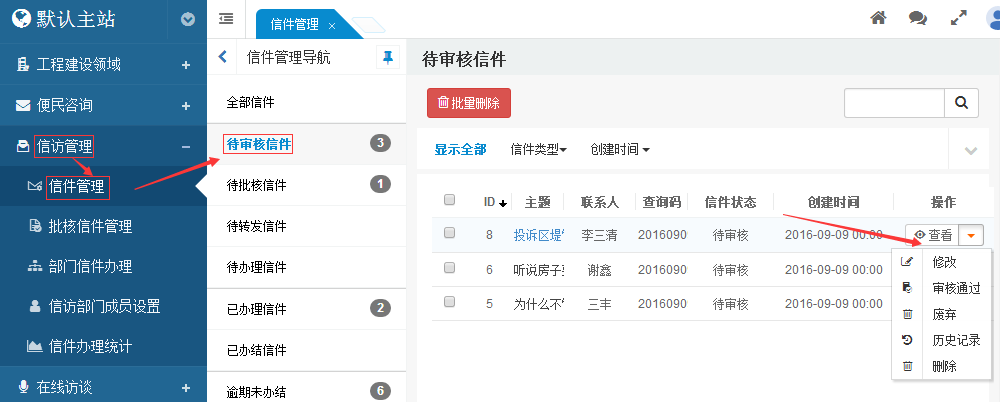The height and width of the screenshot is (402, 1000).
Task: Pin the 信件管理导航 panel
Action: pos(387,58)
